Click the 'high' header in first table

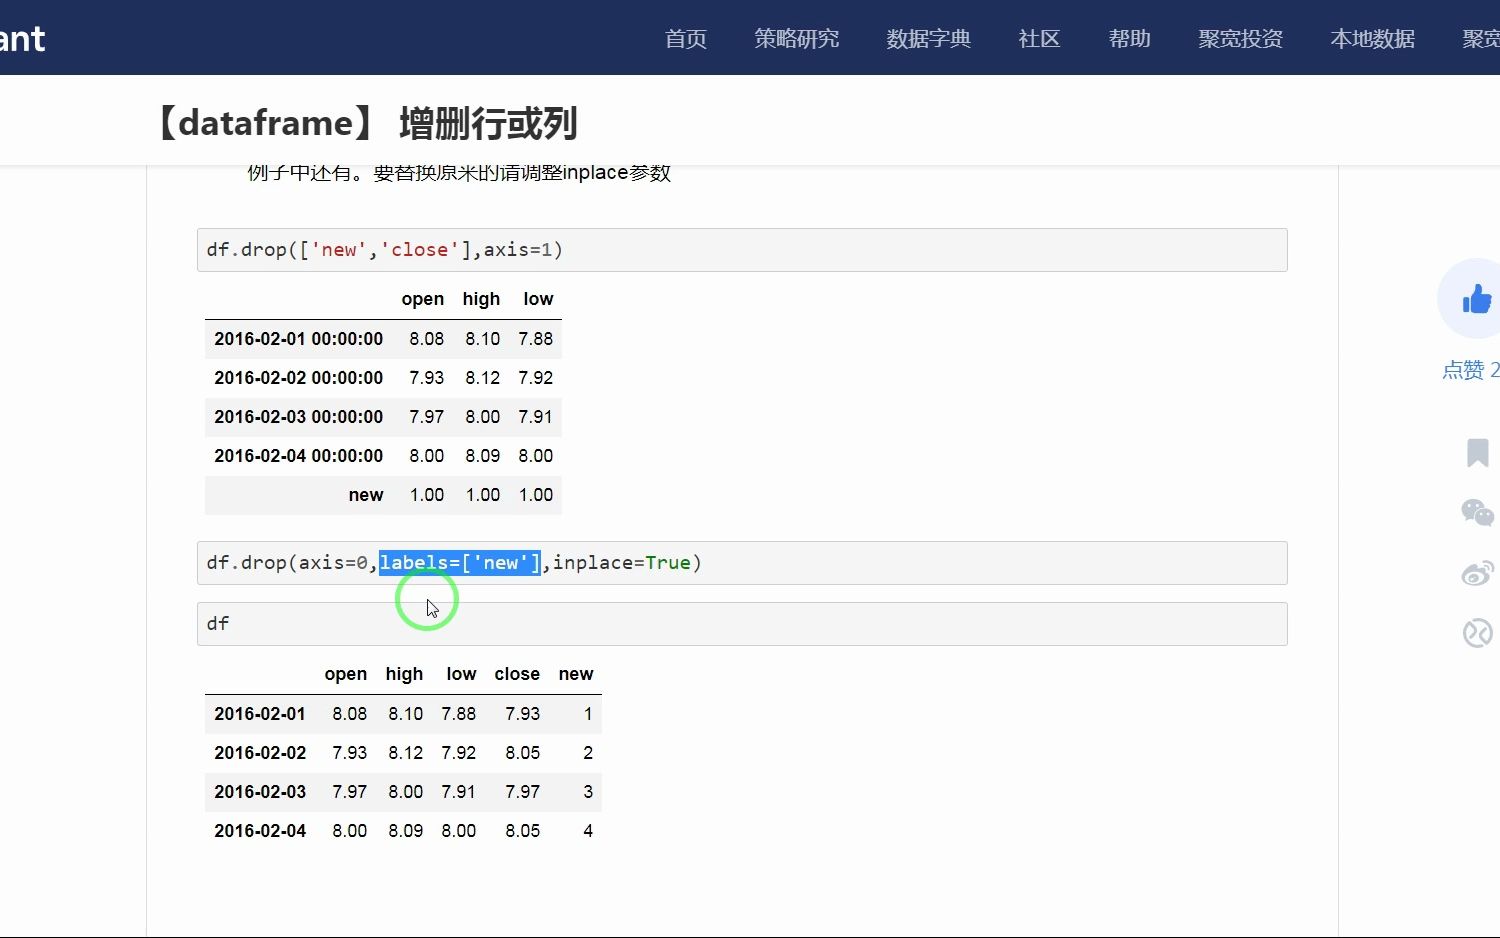481,299
